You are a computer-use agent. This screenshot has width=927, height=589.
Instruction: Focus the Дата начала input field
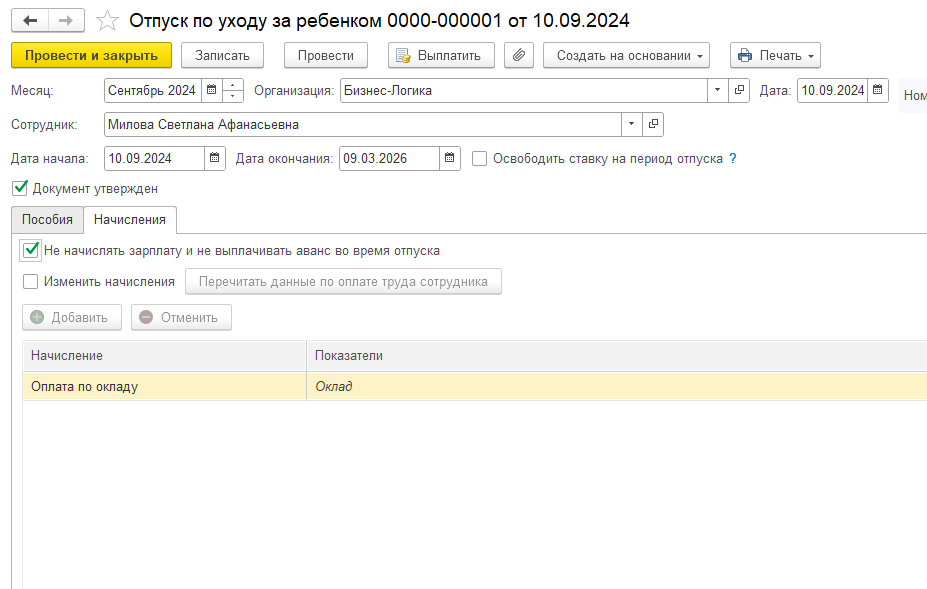(154, 158)
